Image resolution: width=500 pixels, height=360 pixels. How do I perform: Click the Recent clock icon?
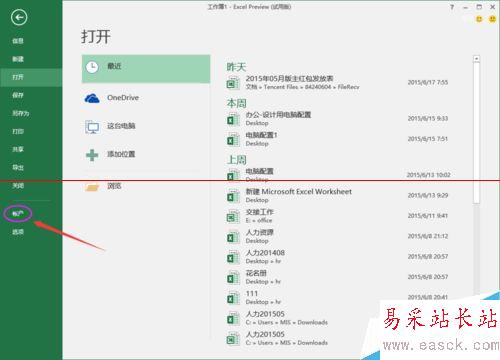point(92,67)
